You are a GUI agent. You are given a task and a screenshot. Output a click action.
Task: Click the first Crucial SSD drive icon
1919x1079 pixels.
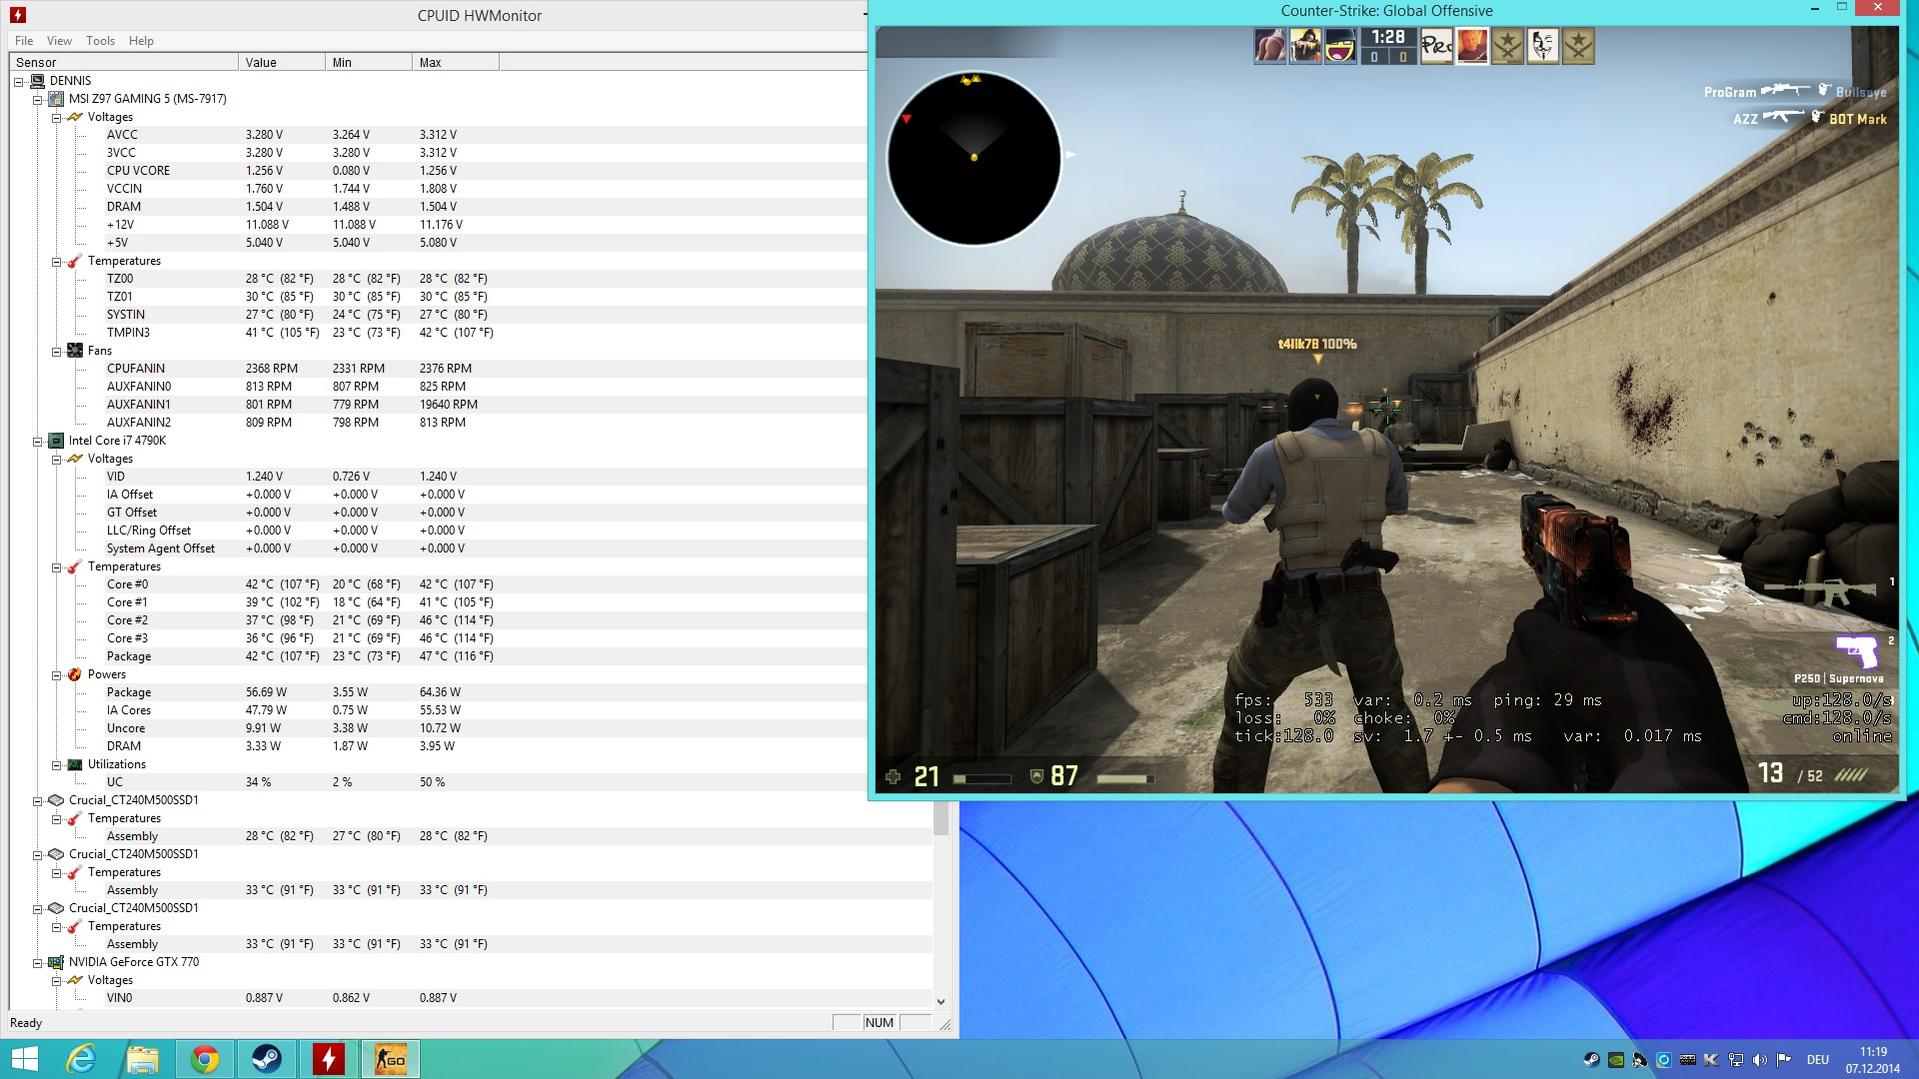tap(56, 801)
